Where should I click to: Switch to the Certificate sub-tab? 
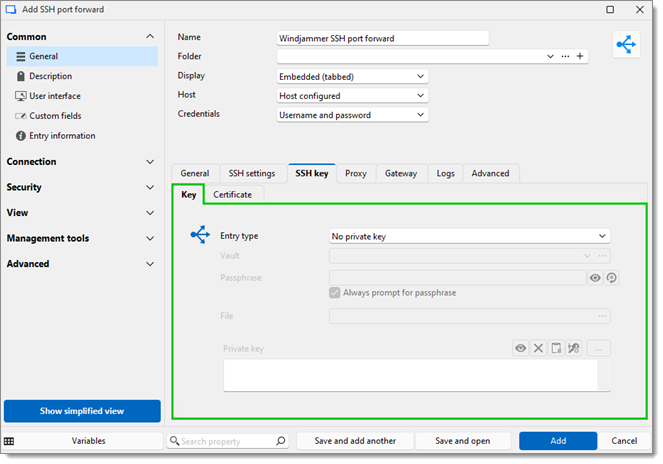pyautogui.click(x=232, y=194)
